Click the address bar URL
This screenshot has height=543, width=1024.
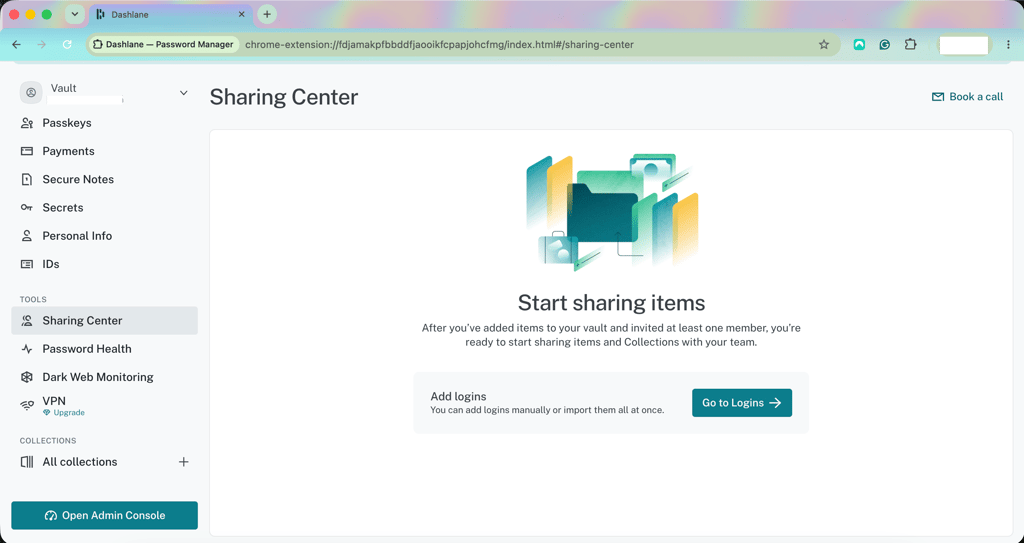[x=439, y=44]
